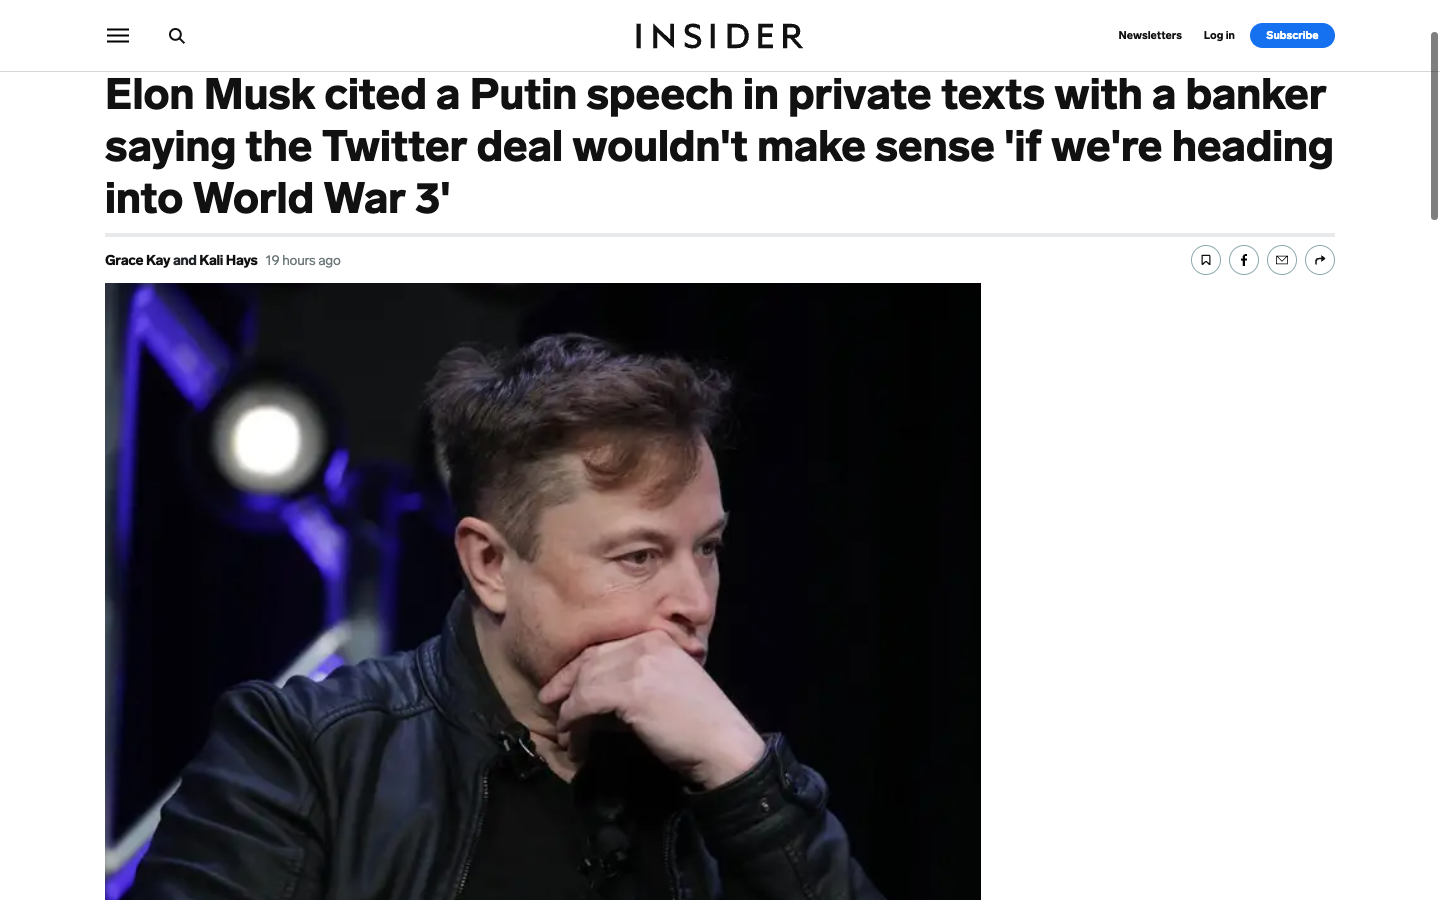Share the article on Facebook
1440x900 pixels.
tap(1244, 260)
